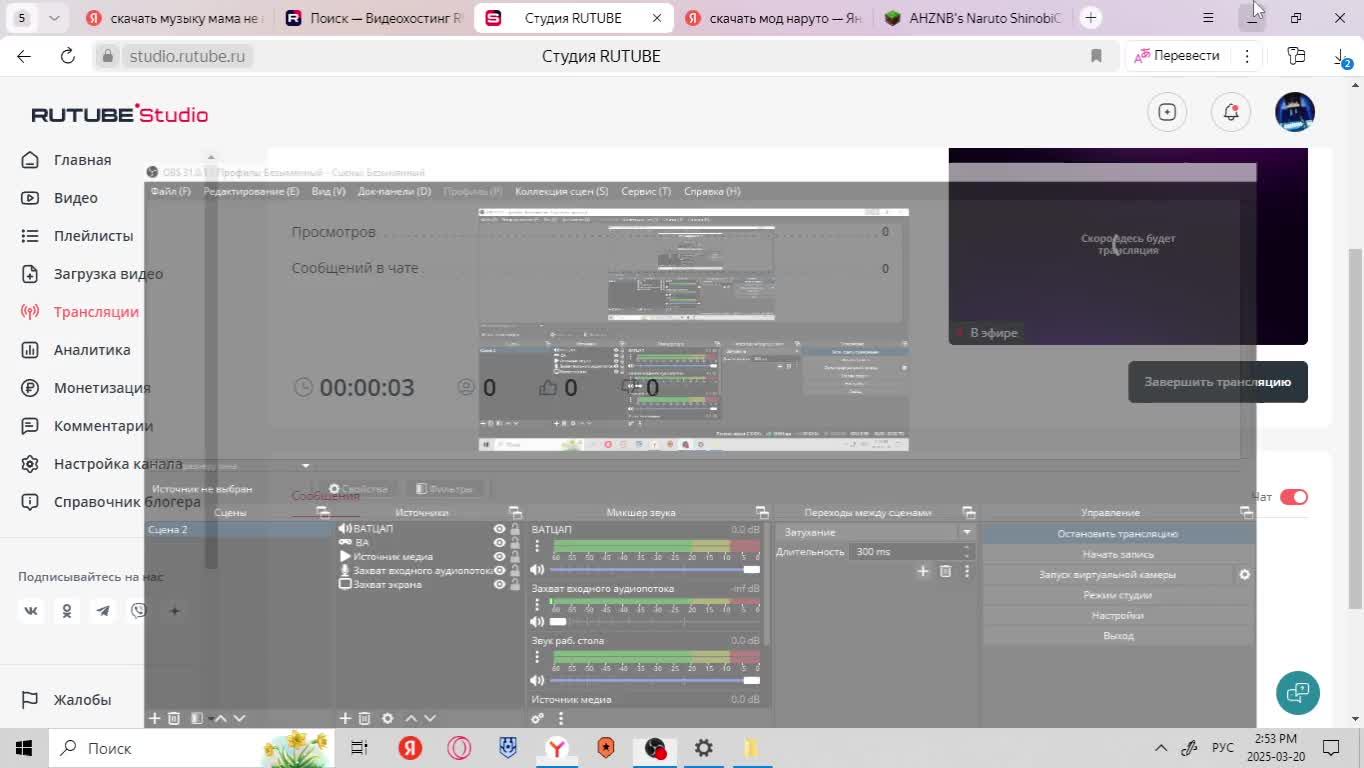
Task: Open browser tab list chevron
Action: (x=54, y=18)
